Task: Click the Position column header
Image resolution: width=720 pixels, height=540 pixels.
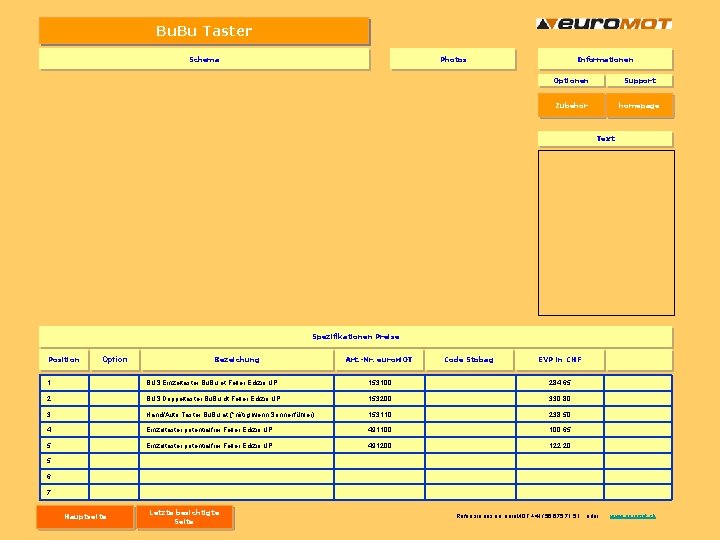Action: pyautogui.click(x=64, y=360)
